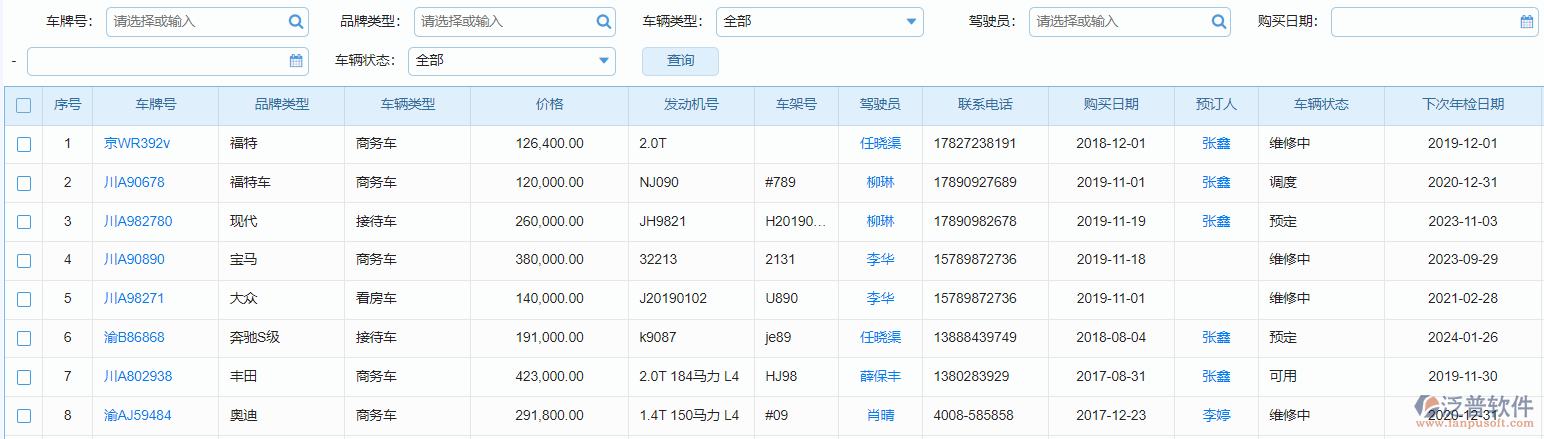Click the 李婷 reservation person link
The height and width of the screenshot is (439, 1544).
(x=1216, y=416)
